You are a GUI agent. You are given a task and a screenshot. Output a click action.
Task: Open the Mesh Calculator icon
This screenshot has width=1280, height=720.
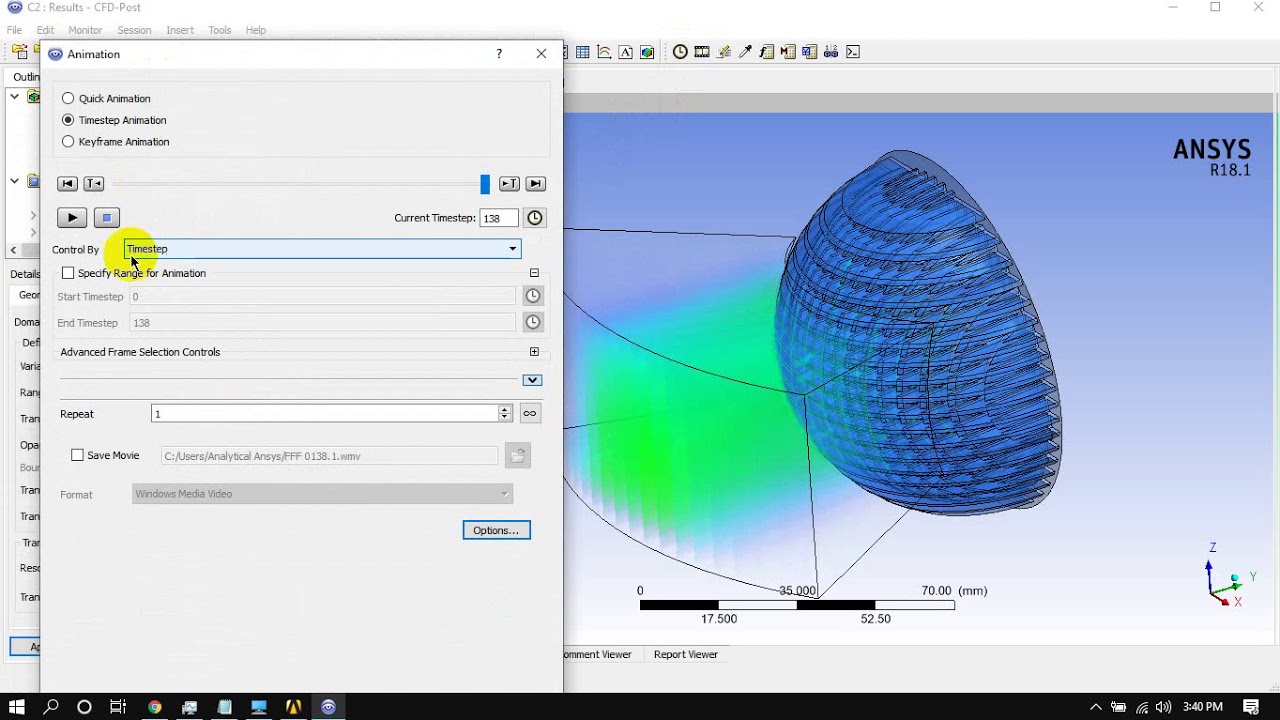coord(809,52)
